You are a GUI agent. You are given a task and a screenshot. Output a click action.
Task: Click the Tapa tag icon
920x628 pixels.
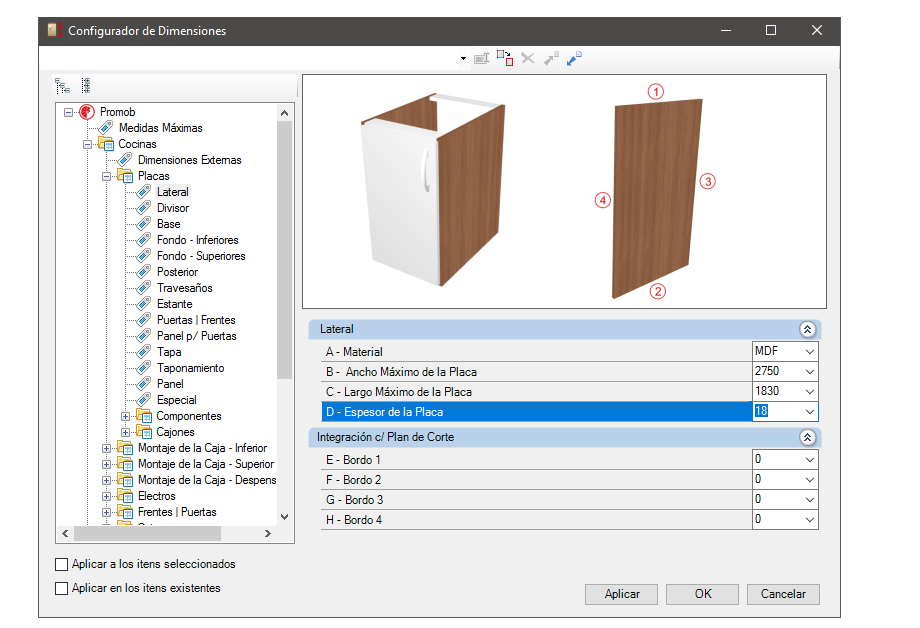[x=144, y=352]
